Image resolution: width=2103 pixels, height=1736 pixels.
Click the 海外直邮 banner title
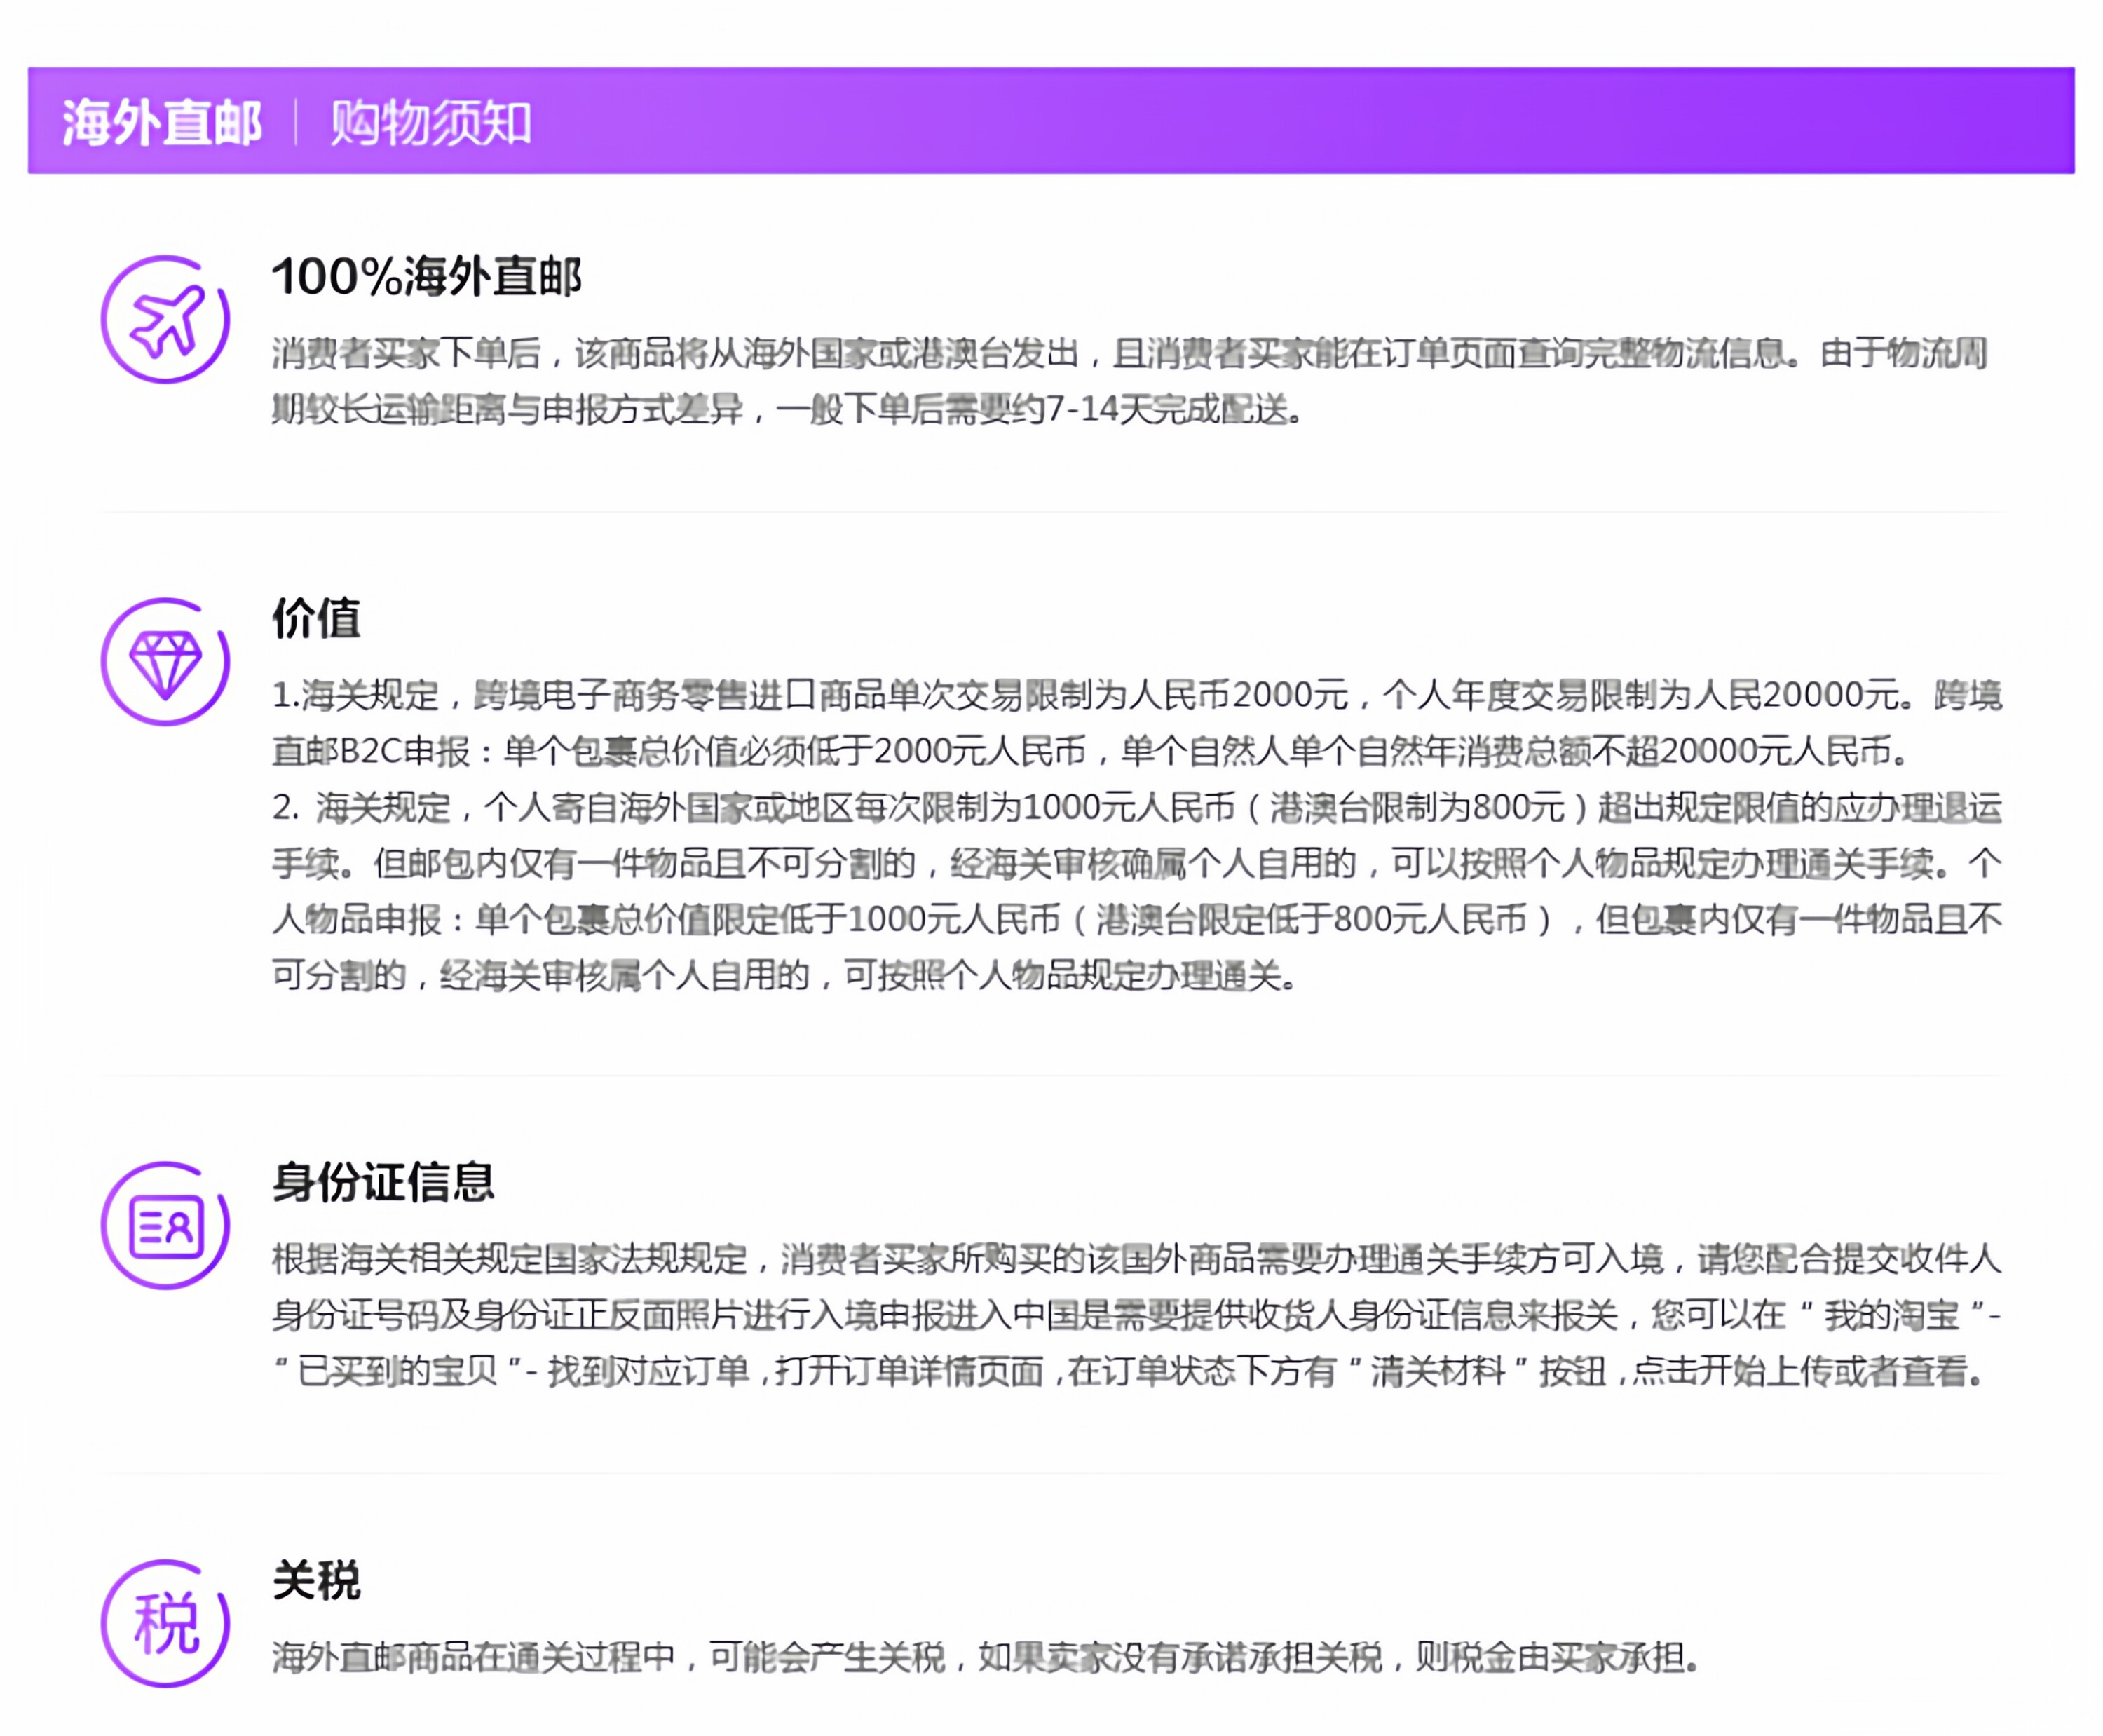162,123
